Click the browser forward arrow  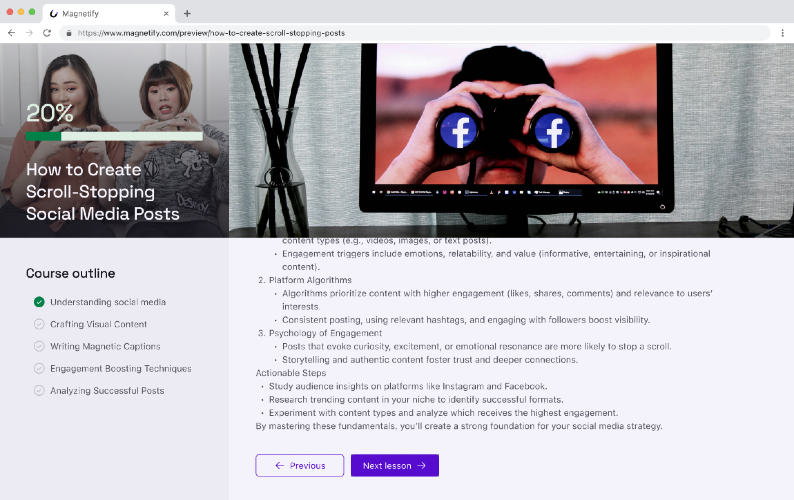pos(28,33)
